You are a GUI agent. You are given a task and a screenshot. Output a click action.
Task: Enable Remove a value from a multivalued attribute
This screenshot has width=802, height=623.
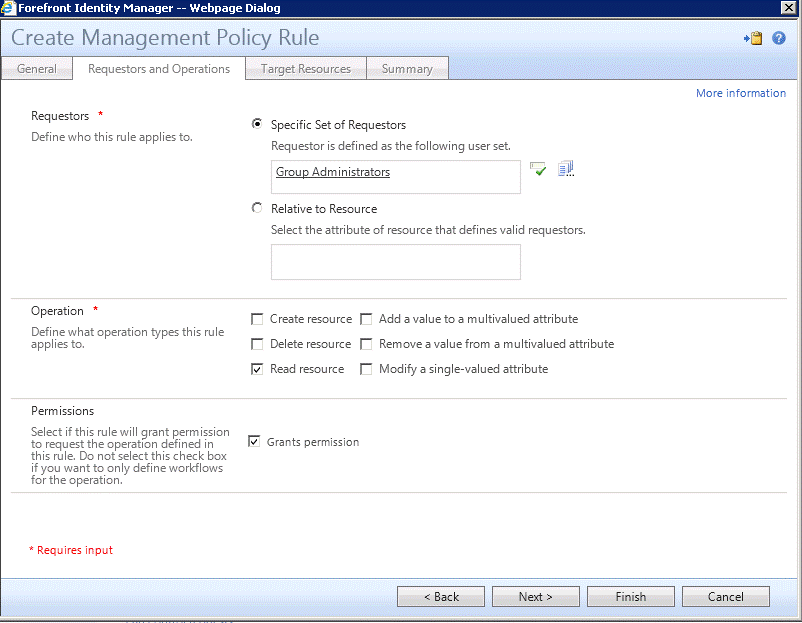click(366, 344)
